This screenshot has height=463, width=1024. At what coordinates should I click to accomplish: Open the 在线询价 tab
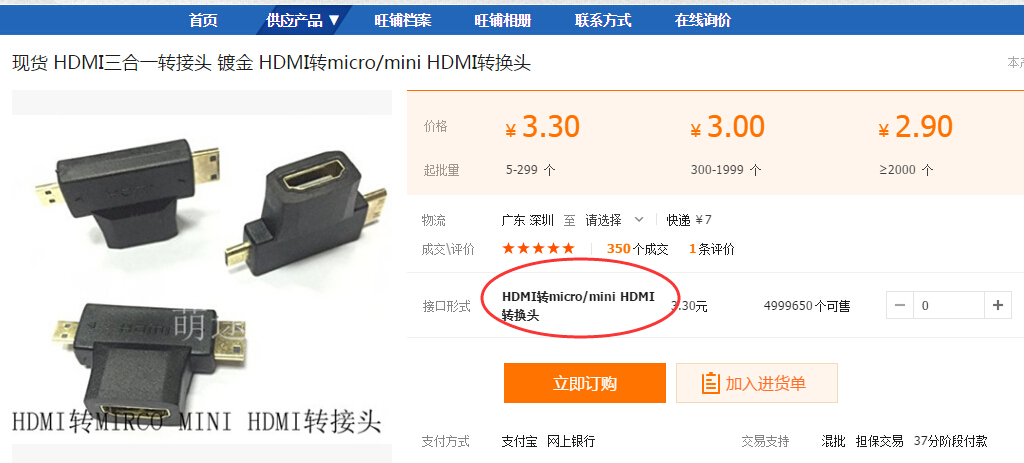(703, 20)
